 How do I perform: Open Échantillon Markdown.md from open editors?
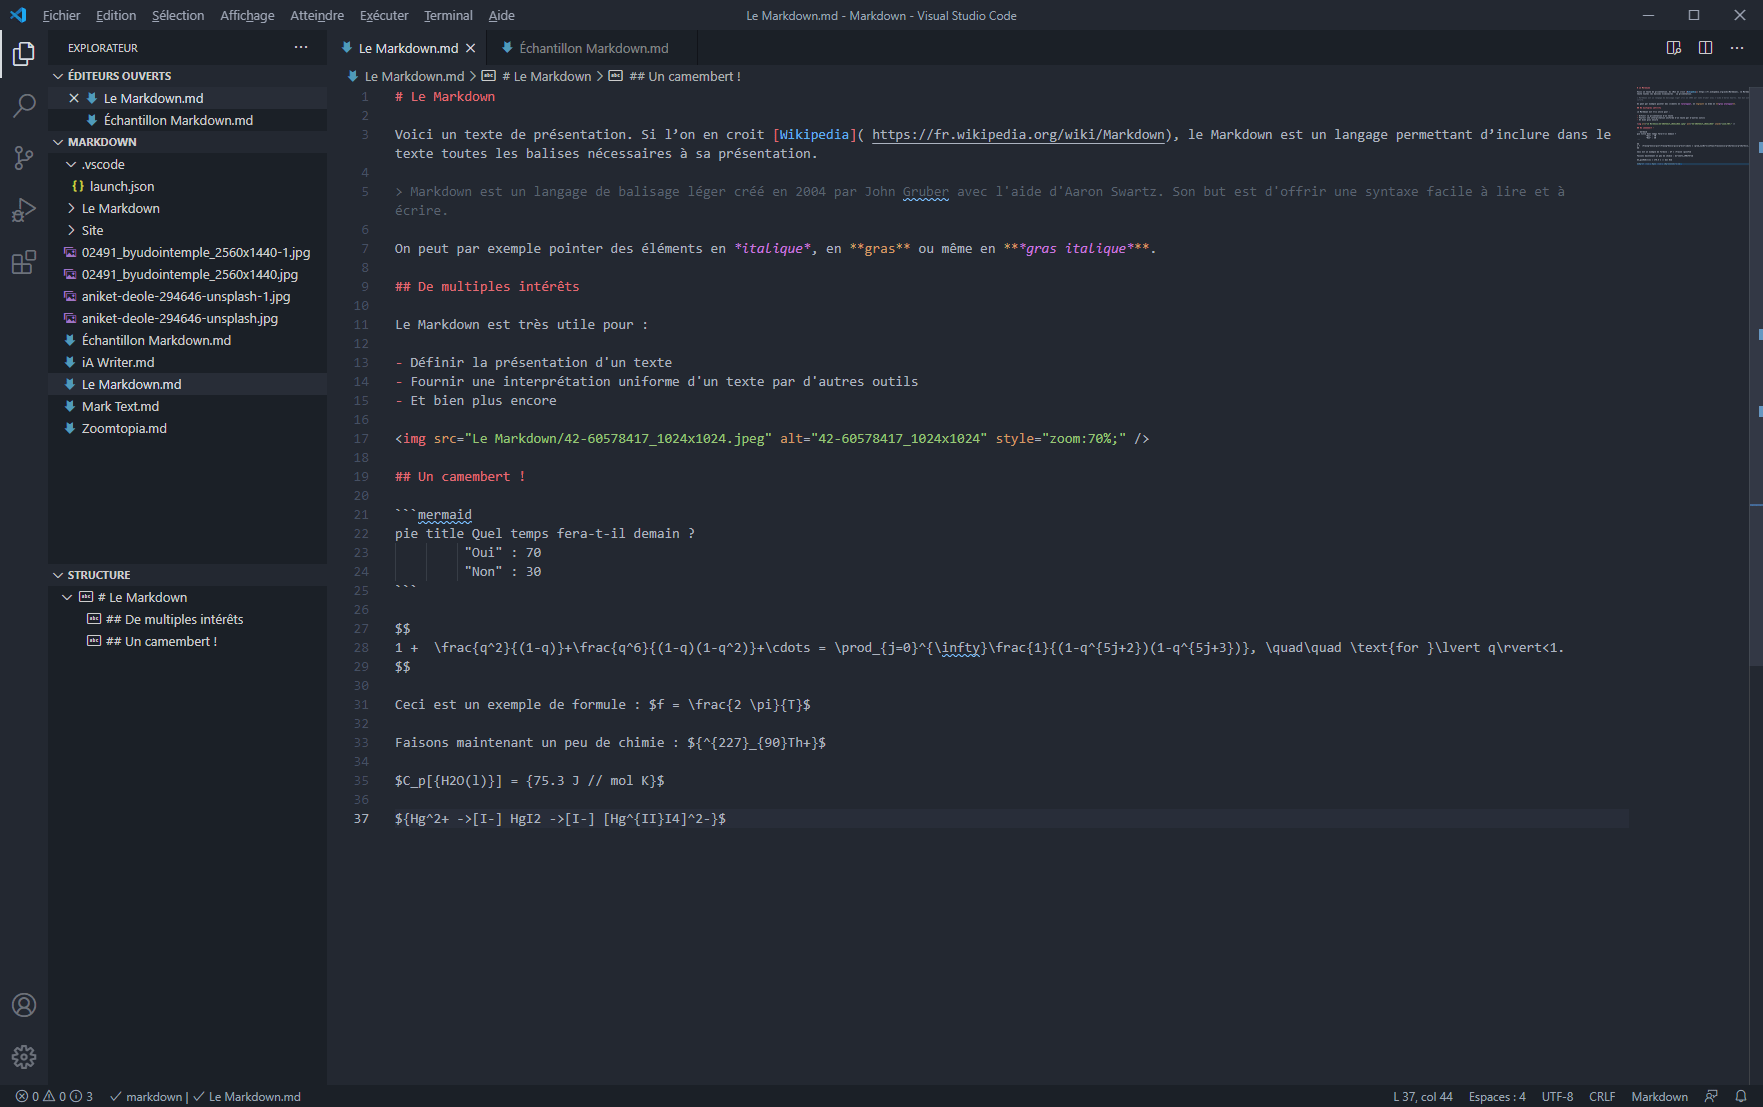(x=178, y=120)
